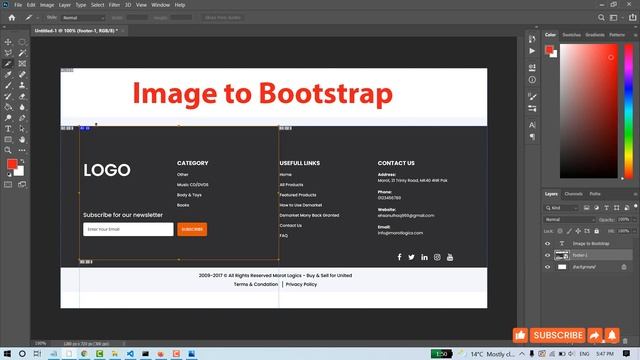The height and width of the screenshot is (360, 640).
Task: Open the File menu
Action: point(18,5)
